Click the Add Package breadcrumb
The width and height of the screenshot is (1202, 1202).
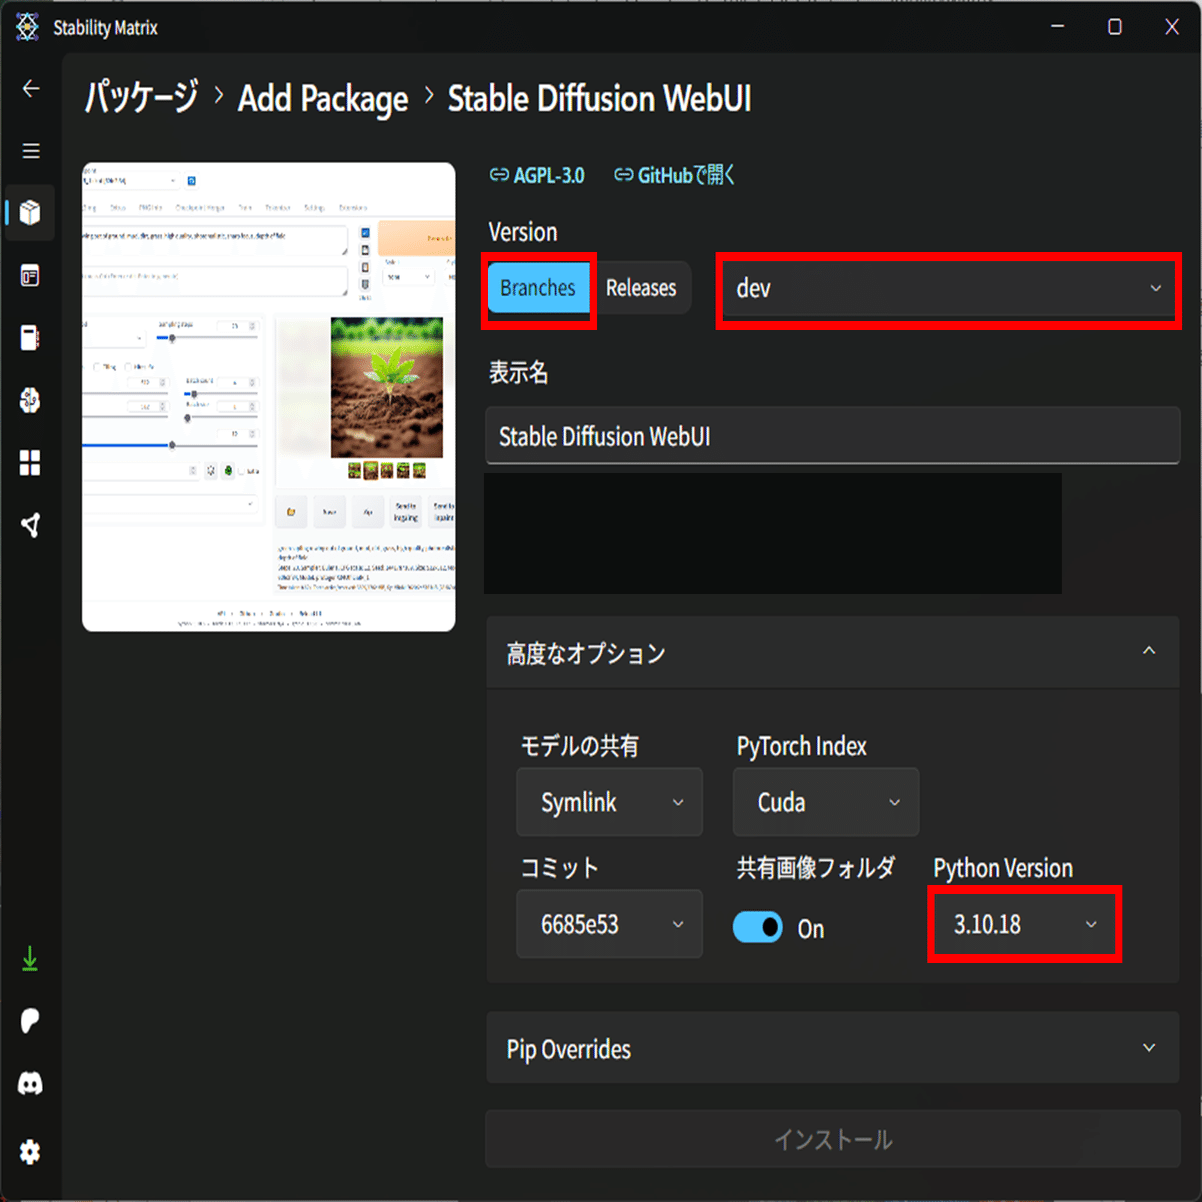[323, 99]
